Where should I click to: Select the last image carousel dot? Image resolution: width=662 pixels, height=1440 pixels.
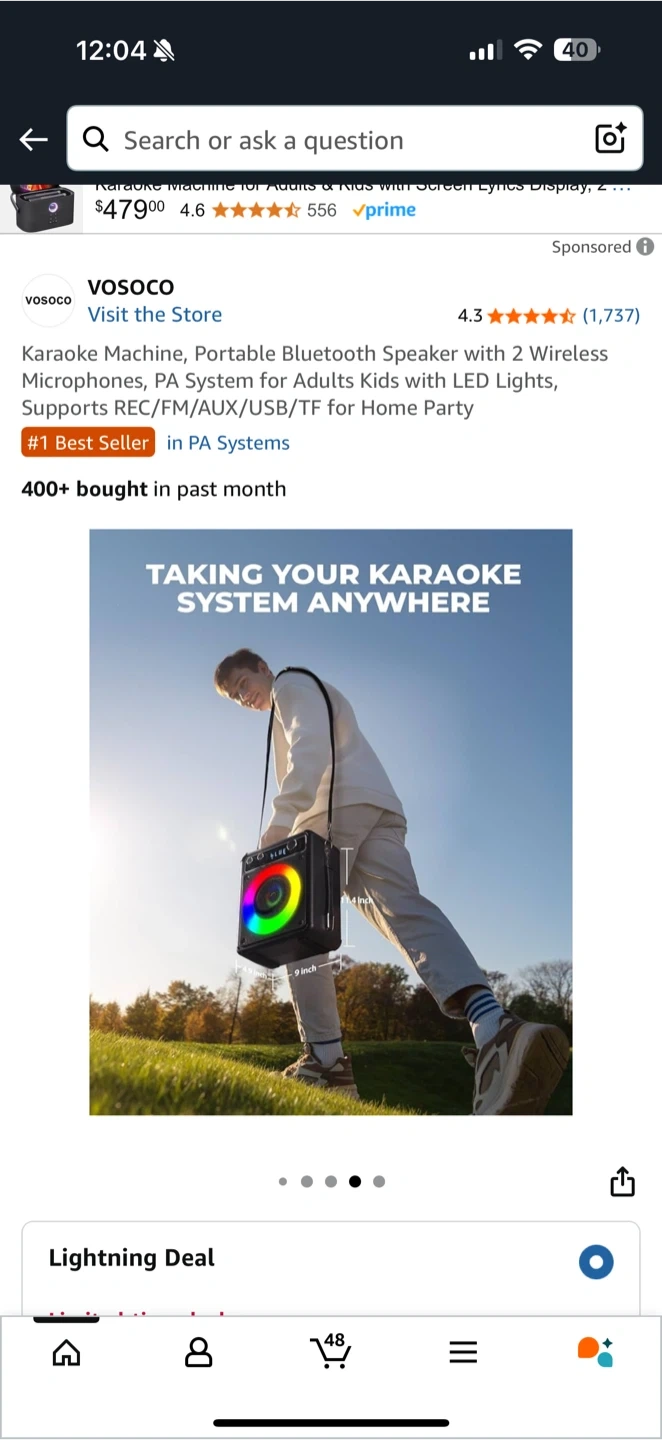[379, 1181]
